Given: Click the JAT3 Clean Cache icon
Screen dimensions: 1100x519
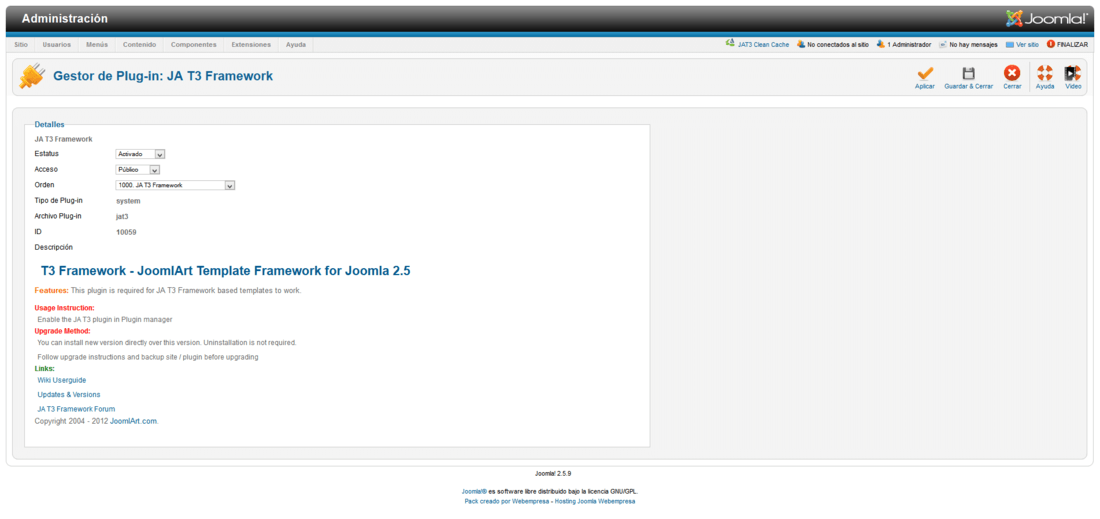Looking at the screenshot, I should pyautogui.click(x=730, y=43).
